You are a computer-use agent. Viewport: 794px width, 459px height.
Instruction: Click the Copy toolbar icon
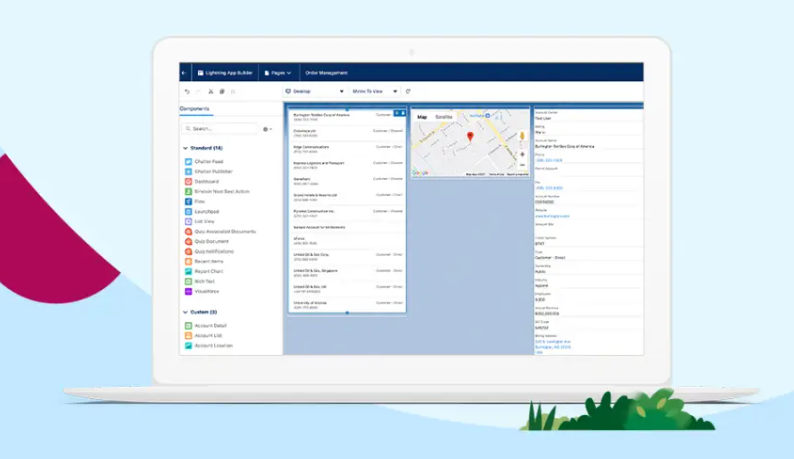222,92
